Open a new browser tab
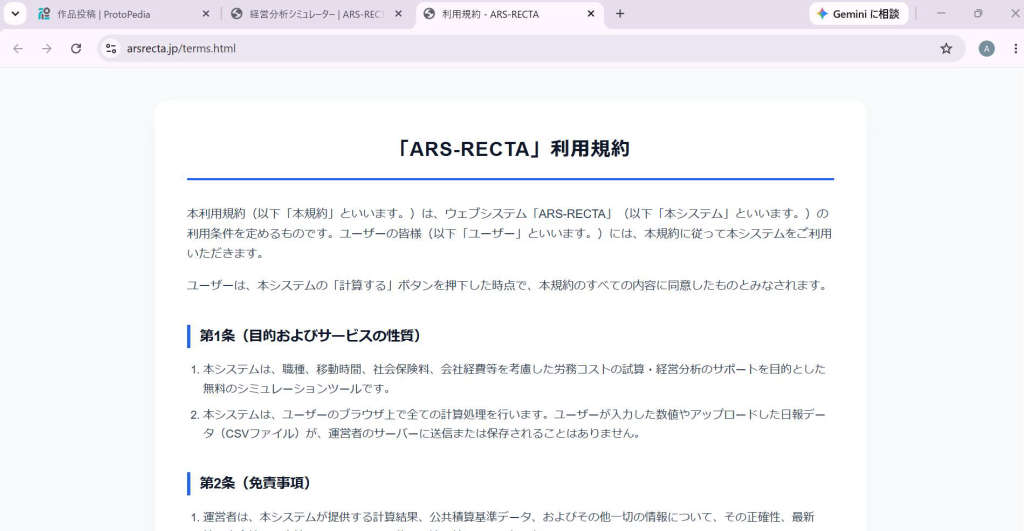The width and height of the screenshot is (1024, 531). click(620, 14)
